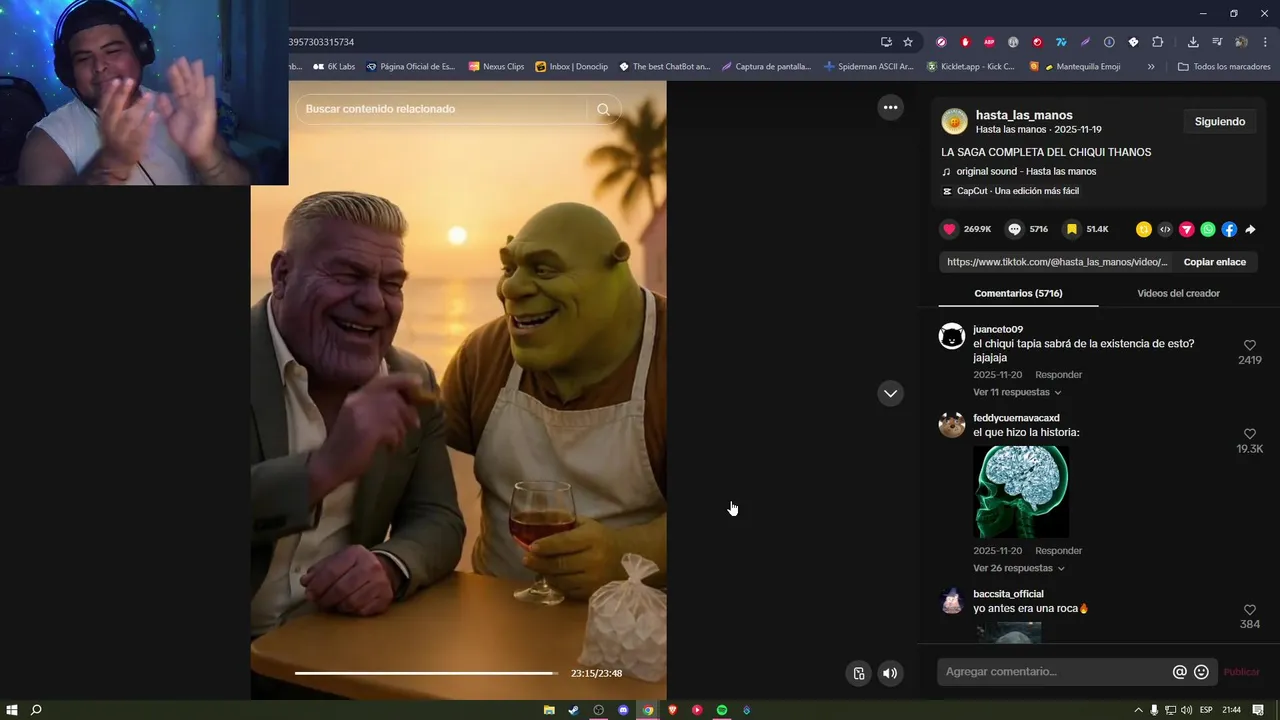Open three-dots more menu on video

890,107
